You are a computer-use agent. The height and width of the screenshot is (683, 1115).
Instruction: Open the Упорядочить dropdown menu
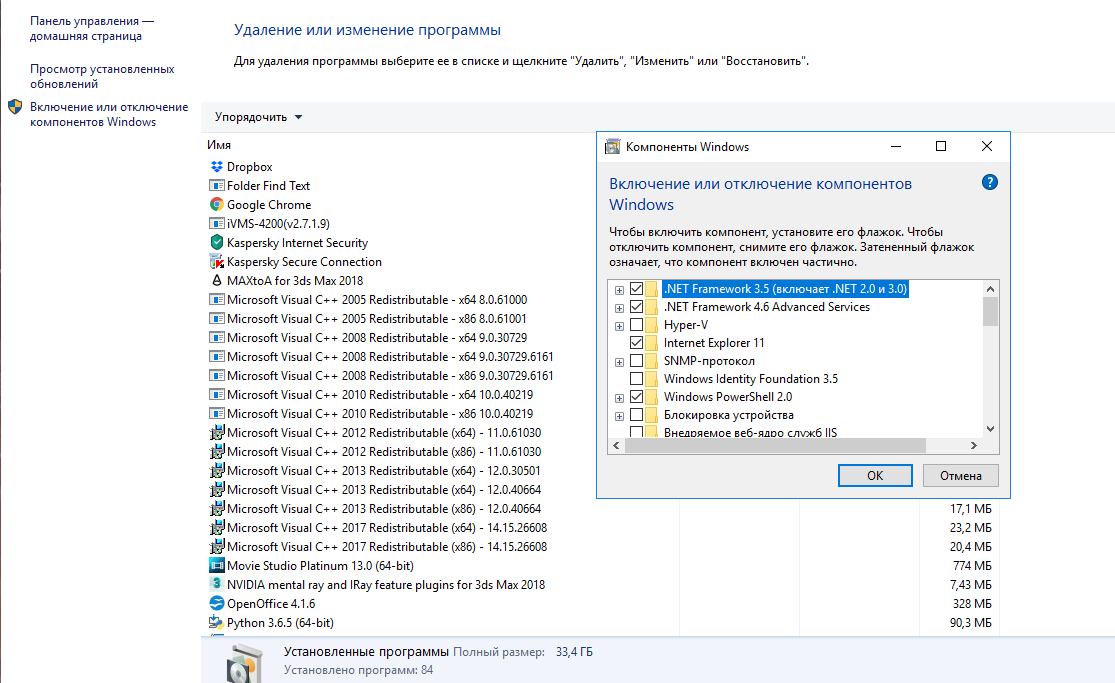click(259, 117)
